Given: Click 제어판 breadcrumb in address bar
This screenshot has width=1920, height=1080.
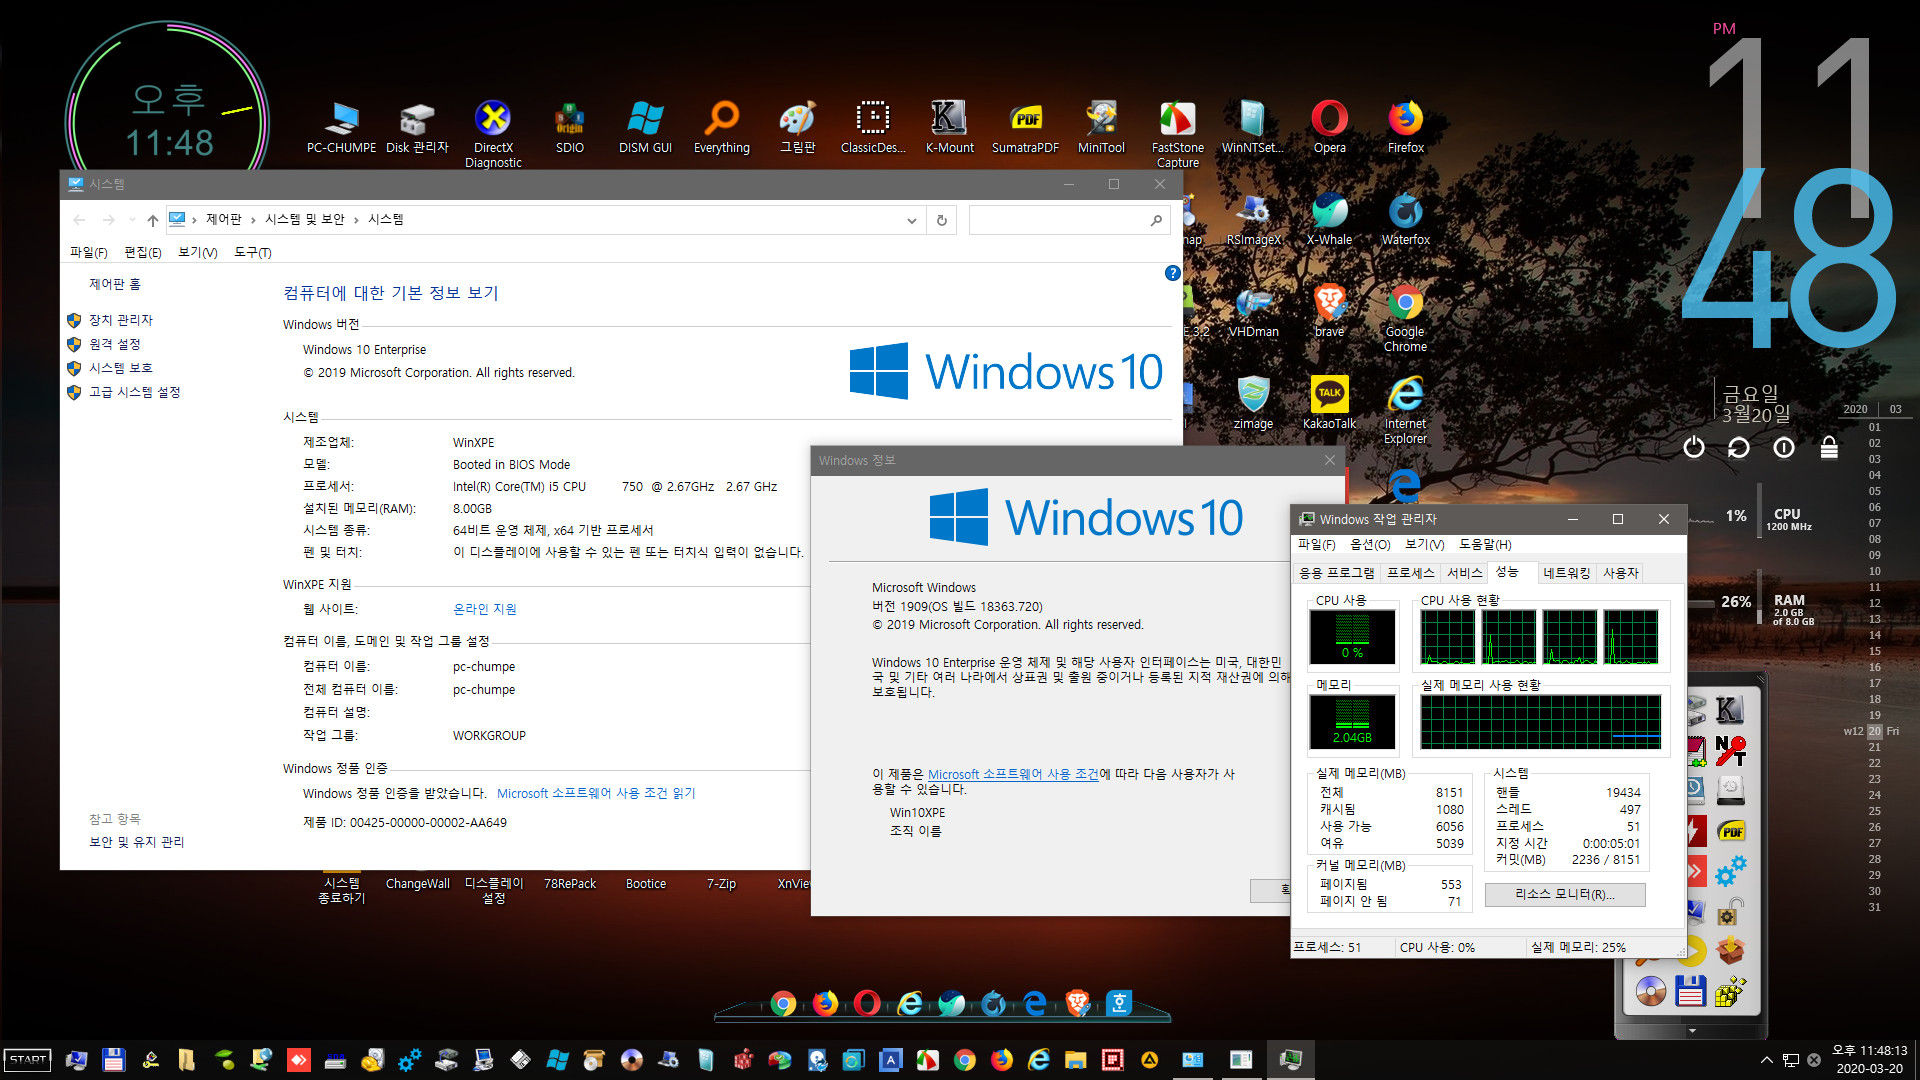Looking at the screenshot, I should pos(223,220).
